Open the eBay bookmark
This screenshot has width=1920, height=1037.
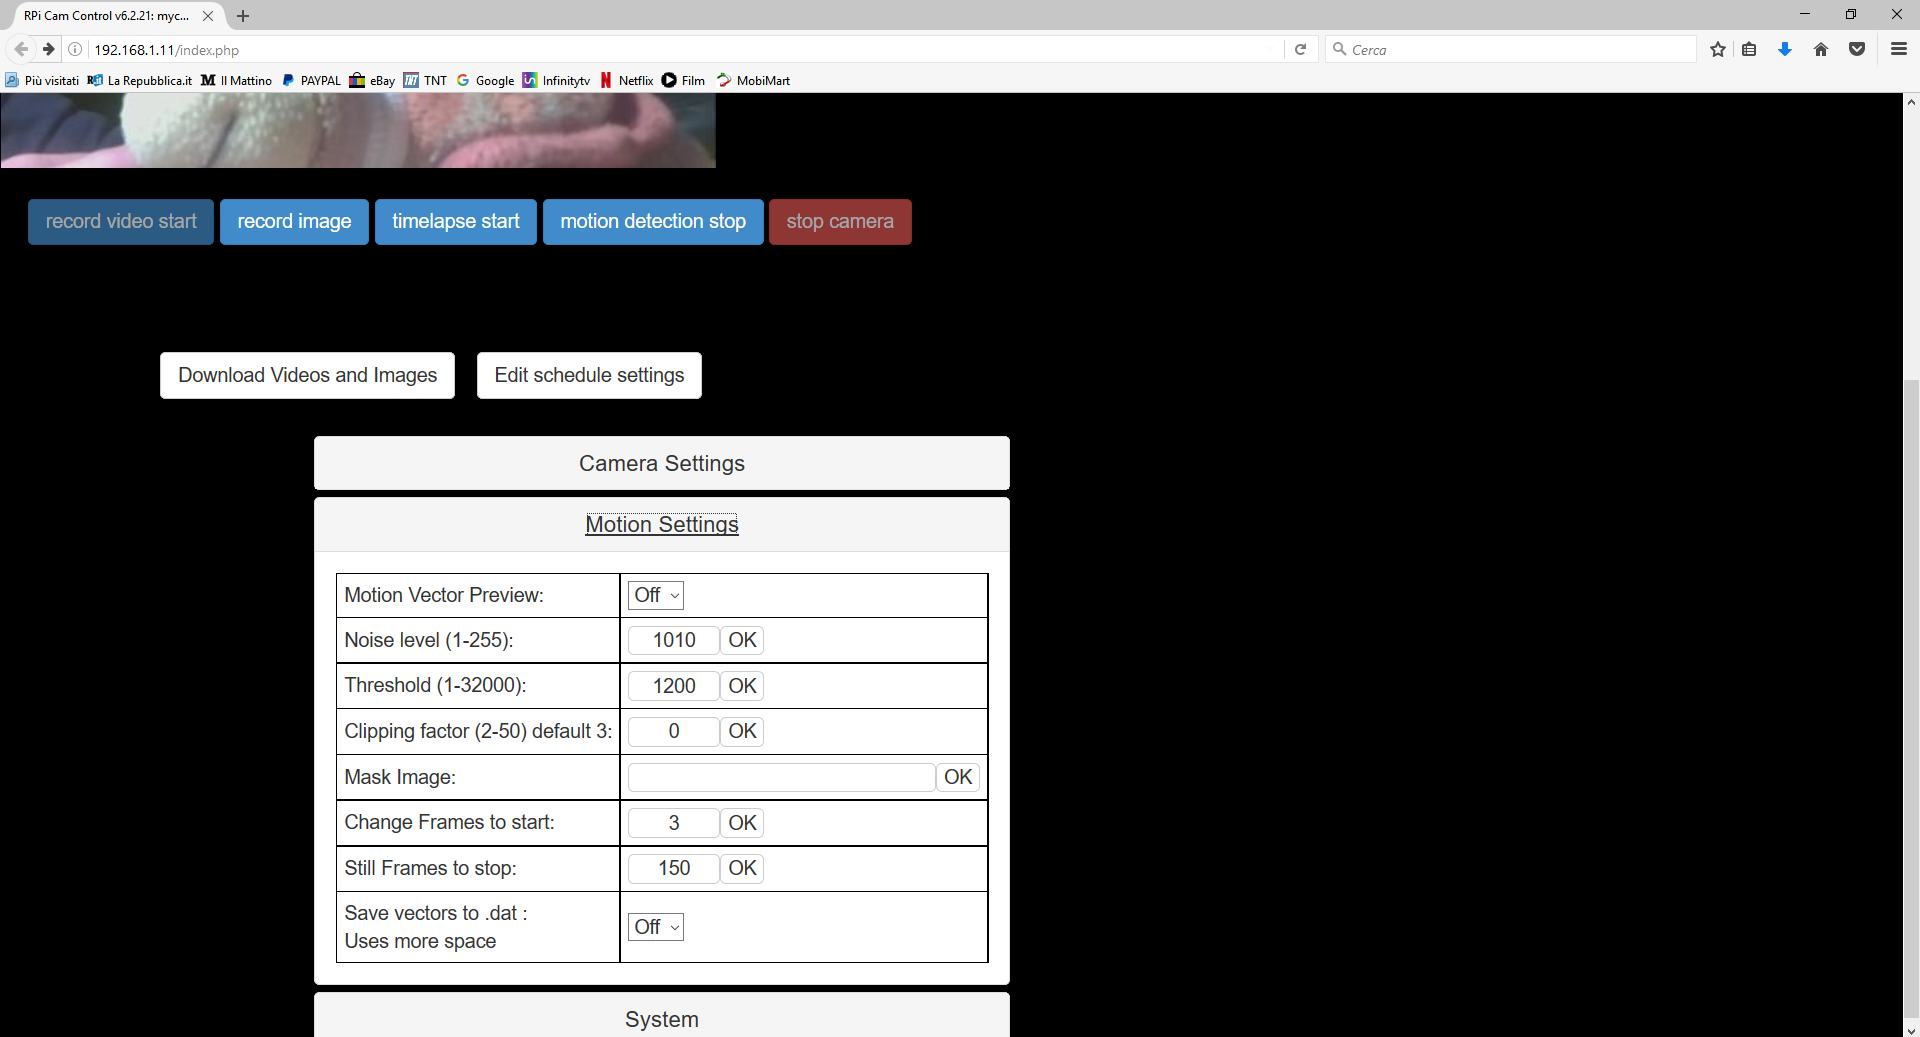tap(372, 80)
